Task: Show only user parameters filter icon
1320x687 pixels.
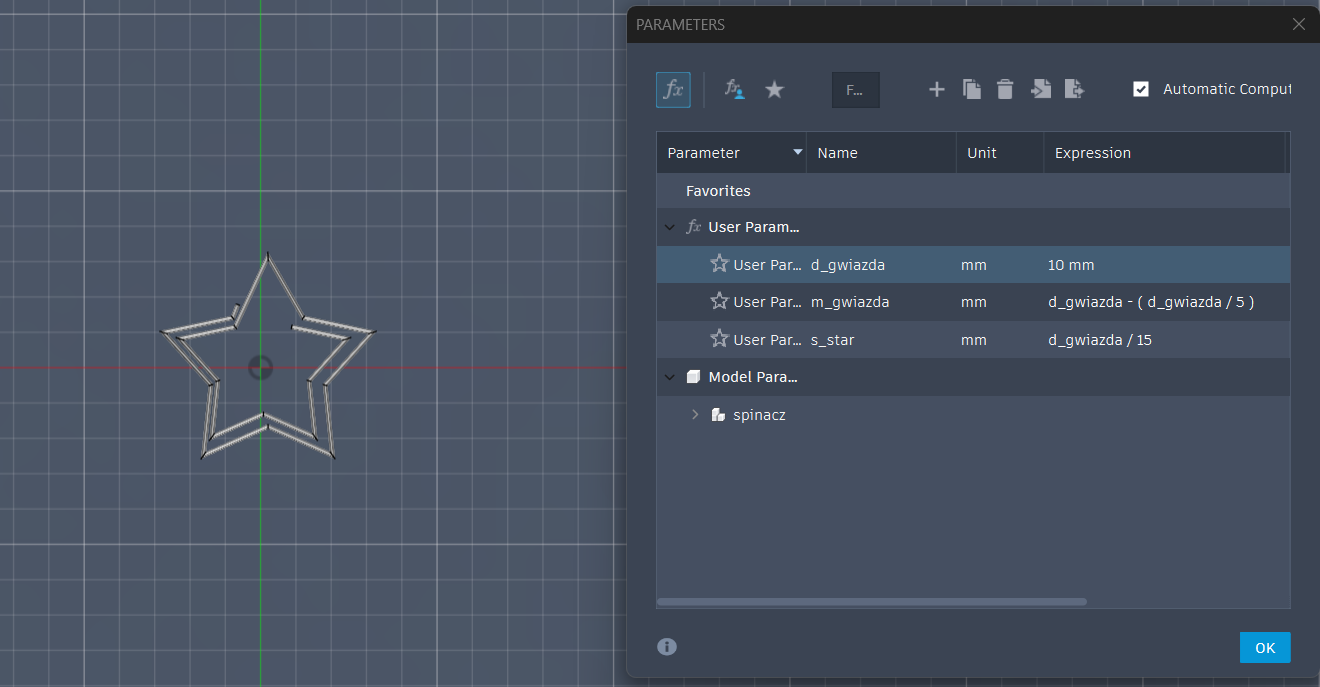Action: [x=734, y=90]
